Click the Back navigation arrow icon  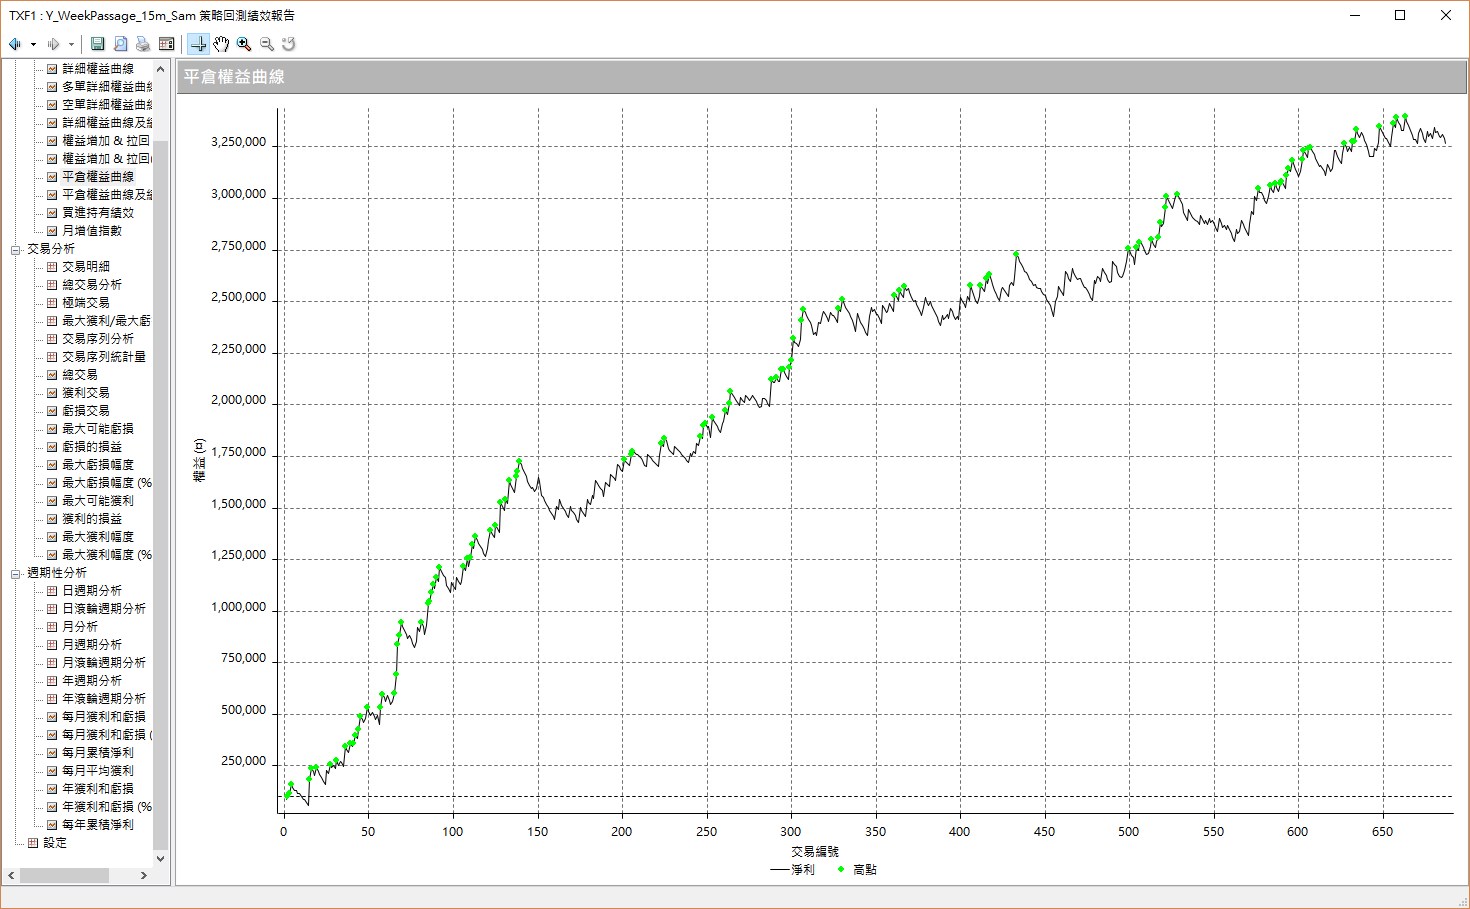[x=15, y=44]
